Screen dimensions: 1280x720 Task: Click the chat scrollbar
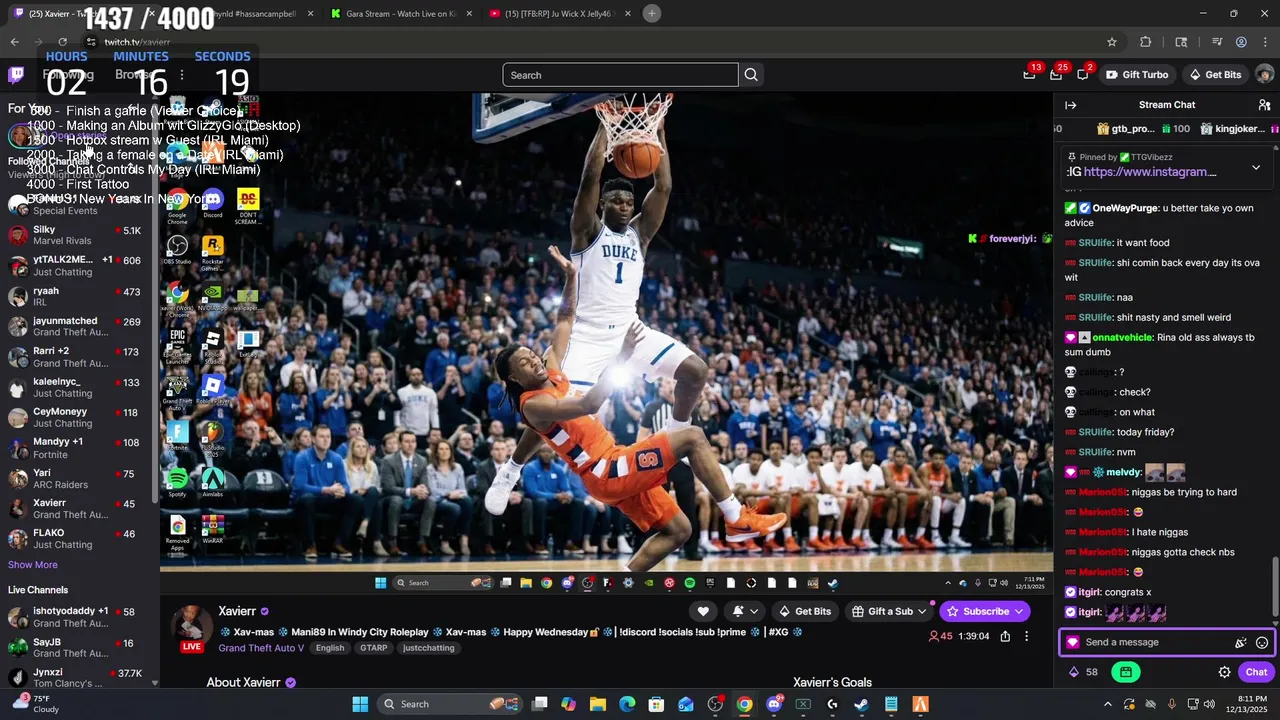tap(1275, 587)
